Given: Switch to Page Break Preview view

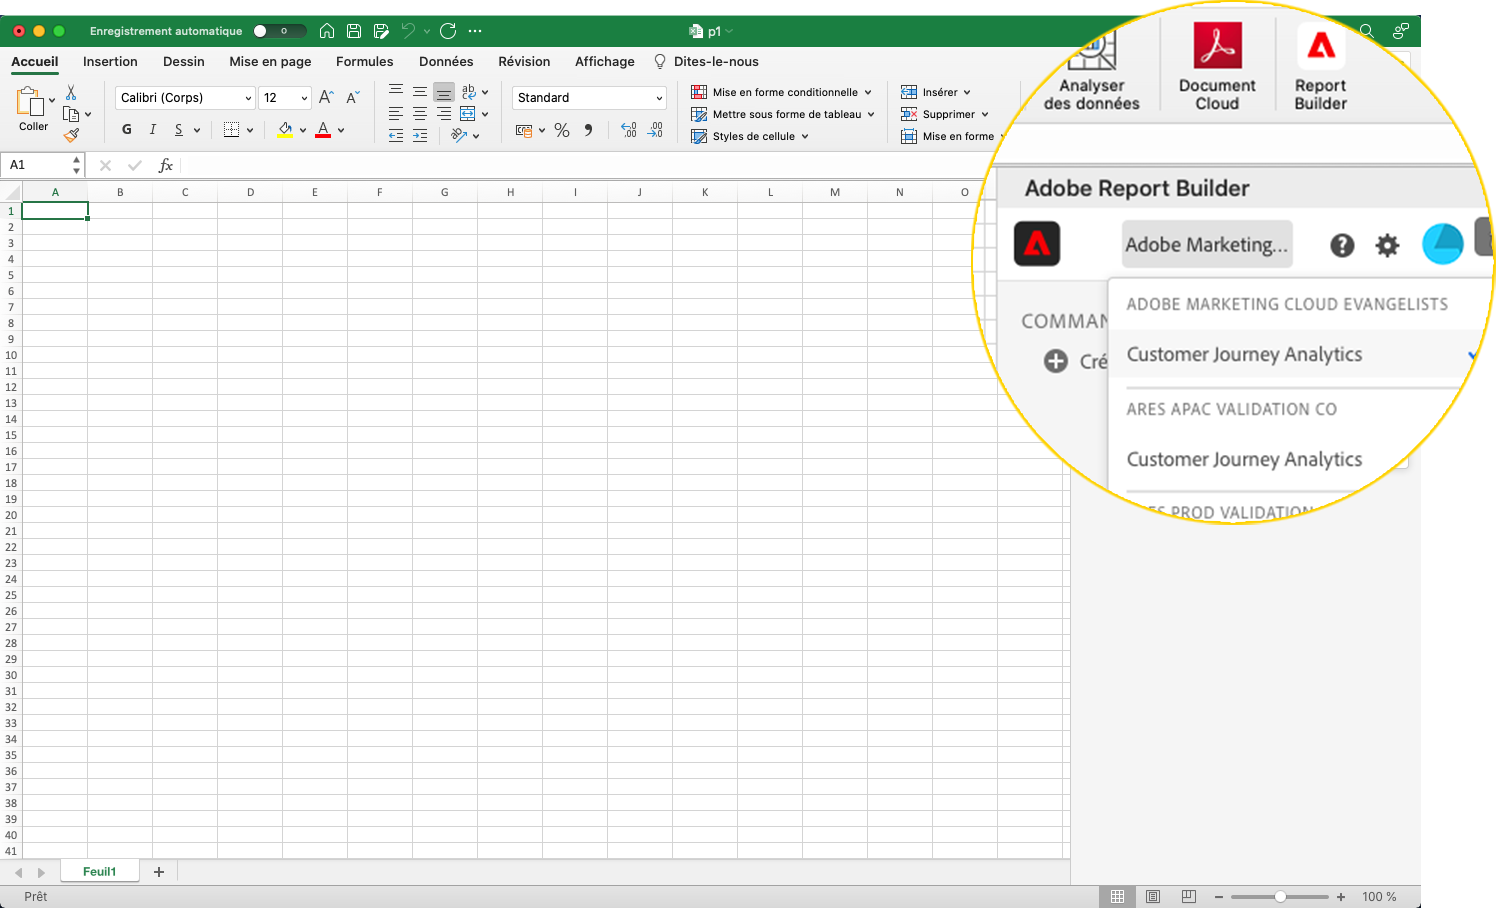Looking at the screenshot, I should 1188,897.
